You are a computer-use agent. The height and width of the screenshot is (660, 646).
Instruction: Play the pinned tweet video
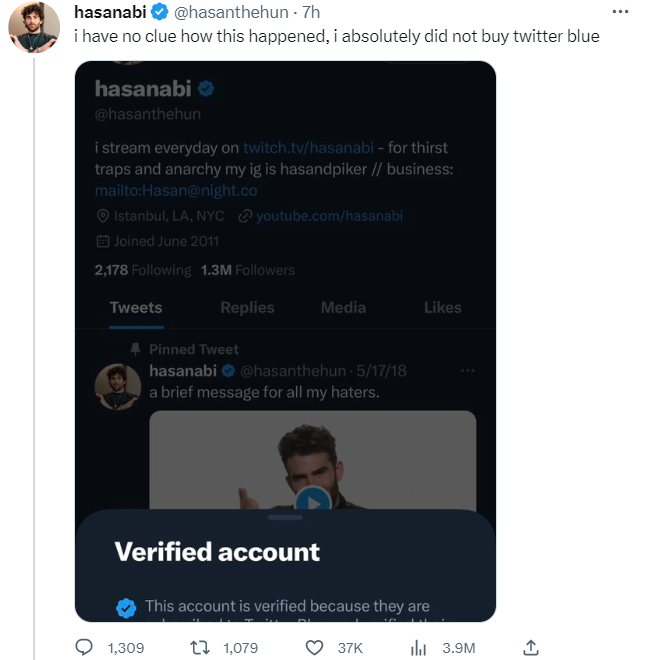(x=313, y=501)
